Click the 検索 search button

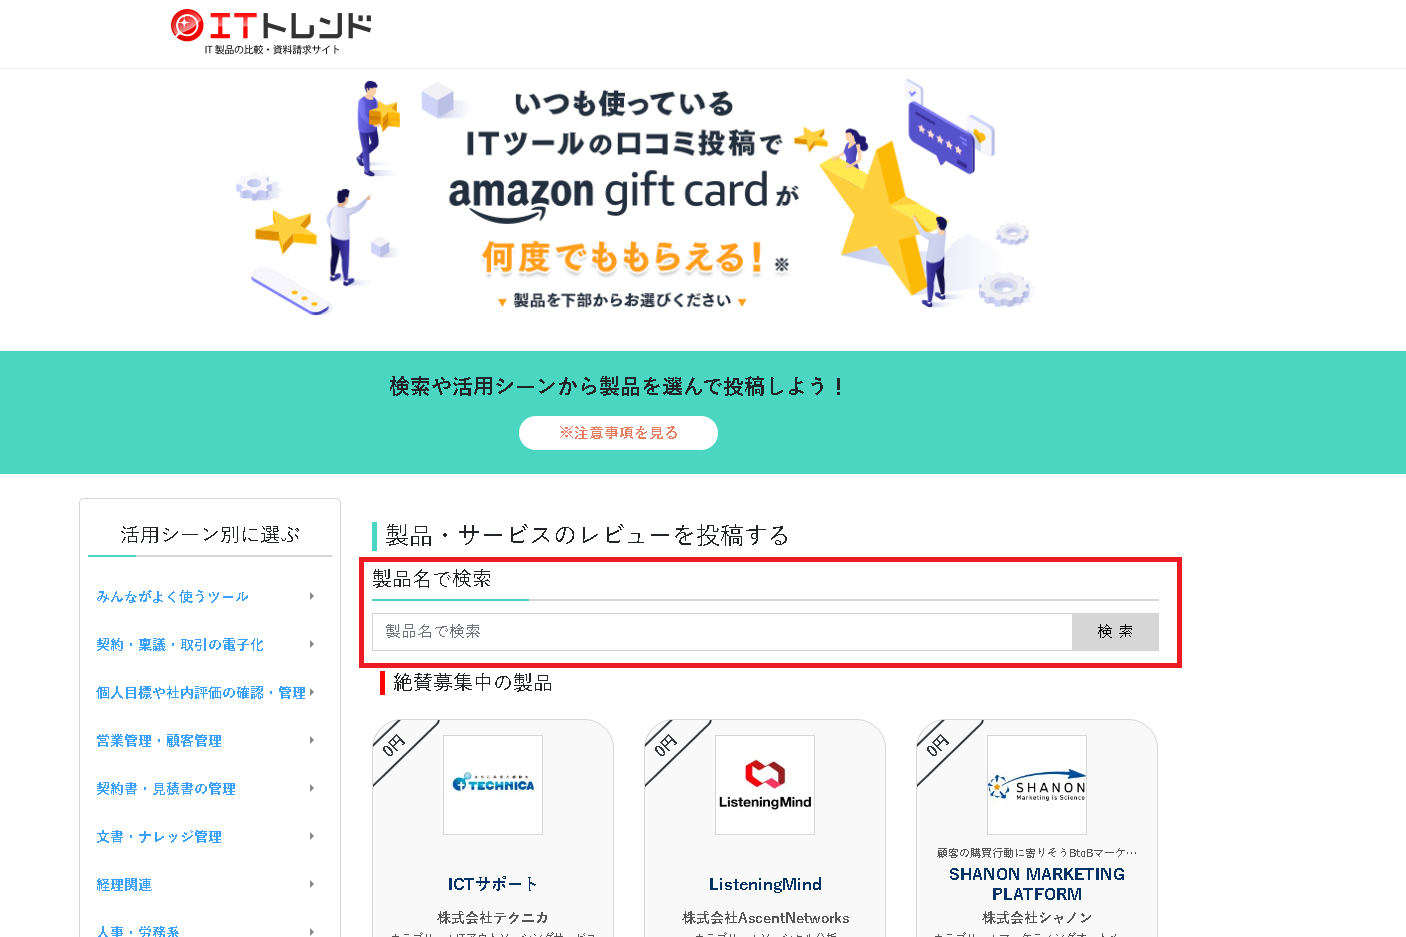click(x=1115, y=632)
